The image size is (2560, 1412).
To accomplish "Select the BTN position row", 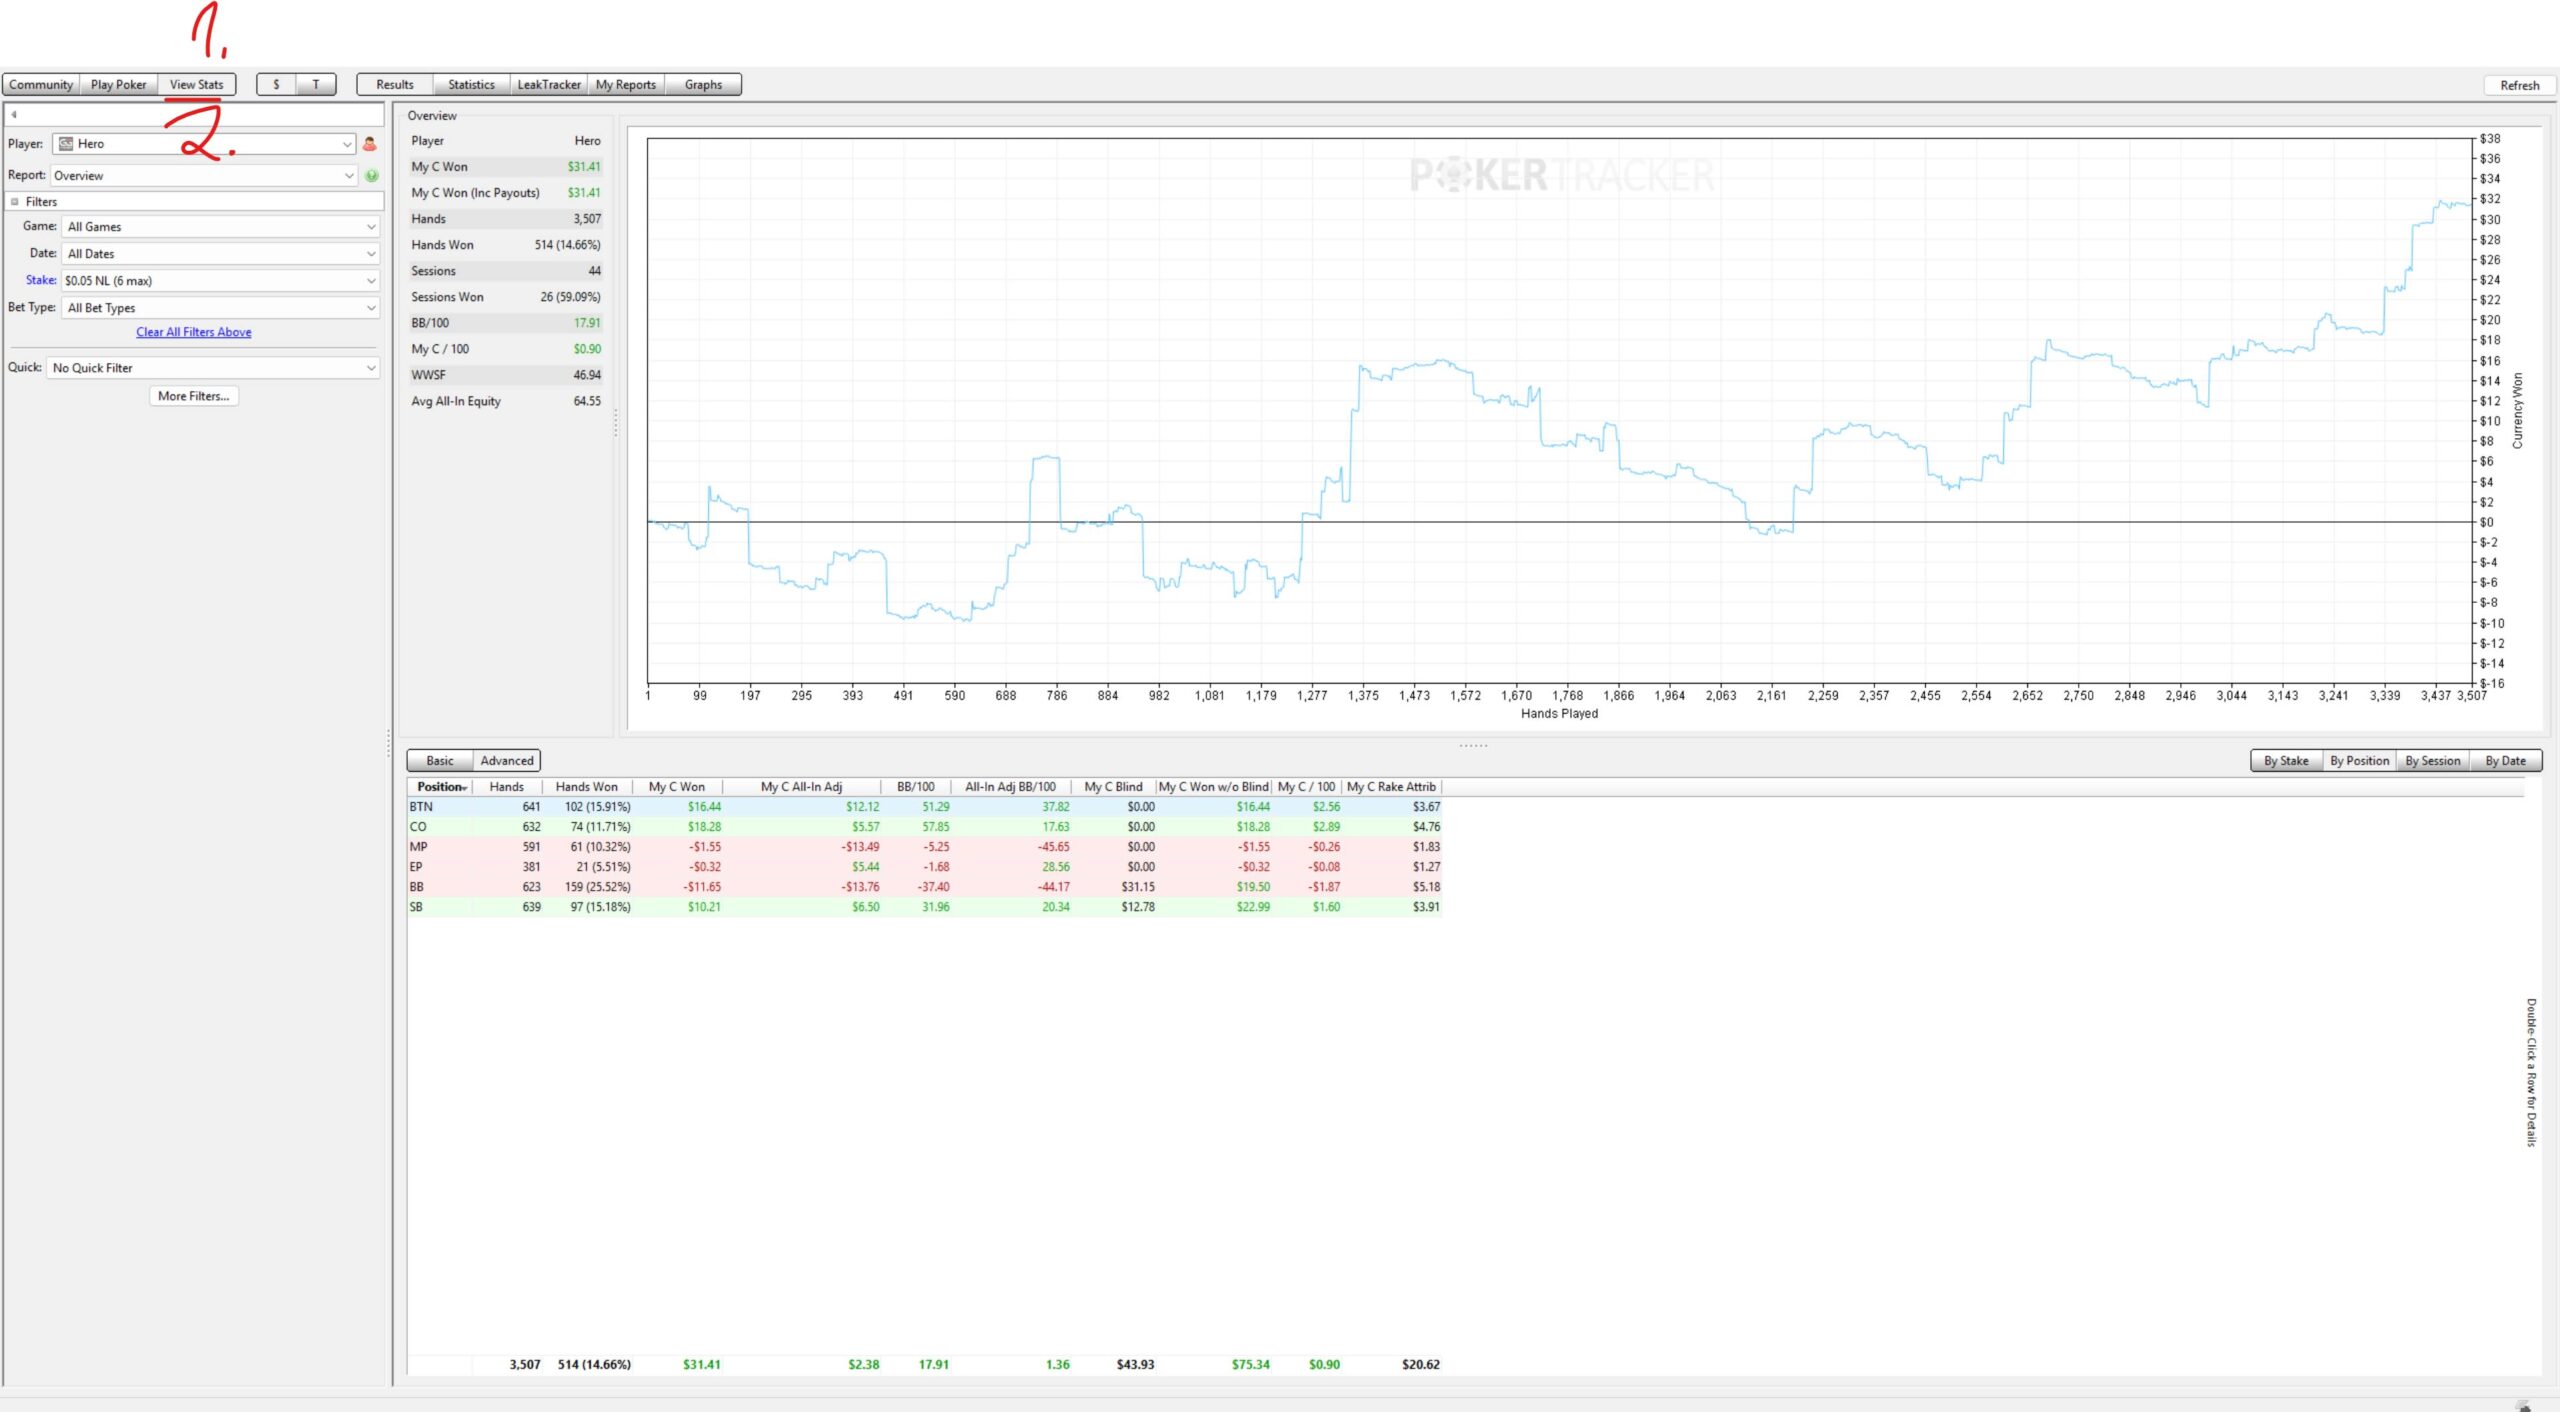I will click(x=925, y=807).
